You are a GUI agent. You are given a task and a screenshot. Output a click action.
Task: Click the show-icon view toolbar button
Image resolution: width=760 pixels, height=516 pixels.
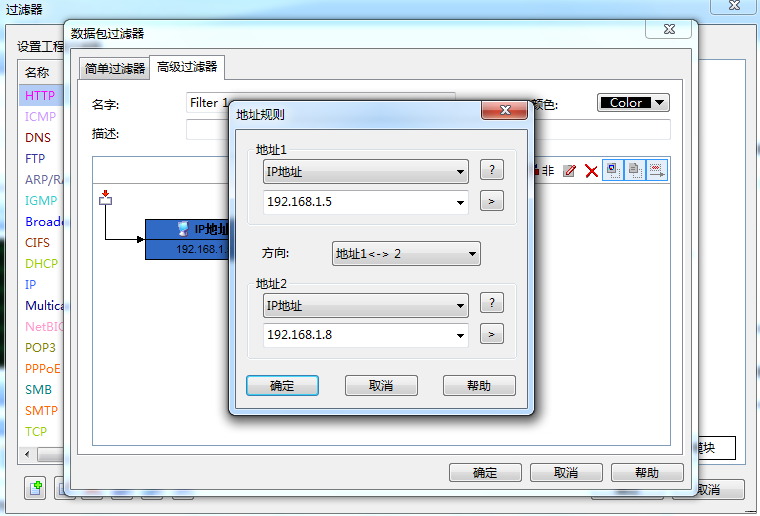point(613,170)
